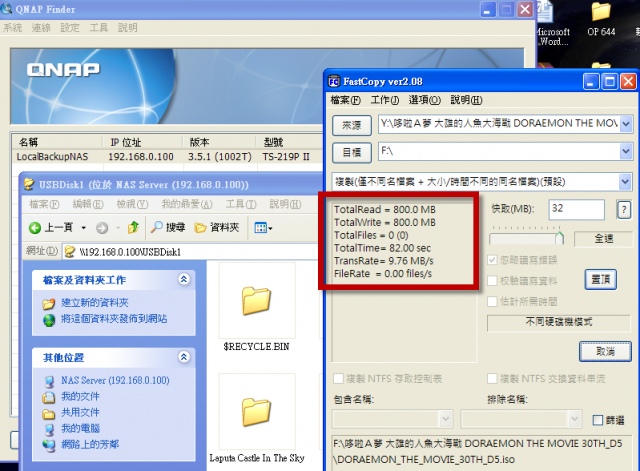Image resolution: width=640 pixels, height=471 pixels.
Task: Click the Destination button in FastCopy
Action: (x=351, y=153)
